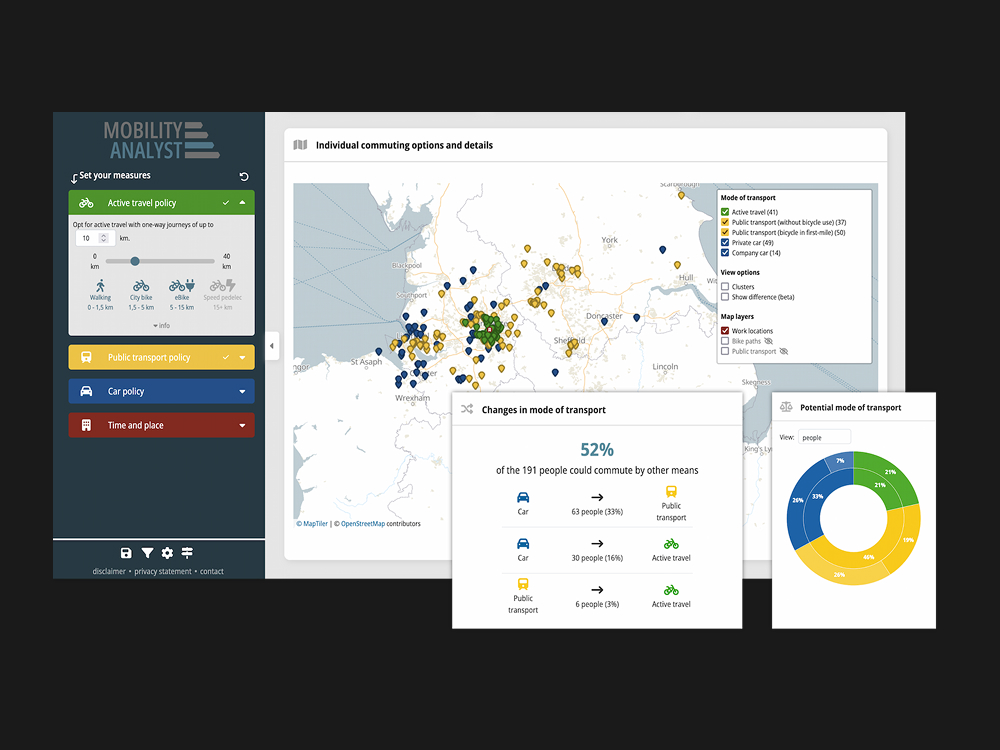Click the contact link
The height and width of the screenshot is (750, 1000).
point(211,571)
